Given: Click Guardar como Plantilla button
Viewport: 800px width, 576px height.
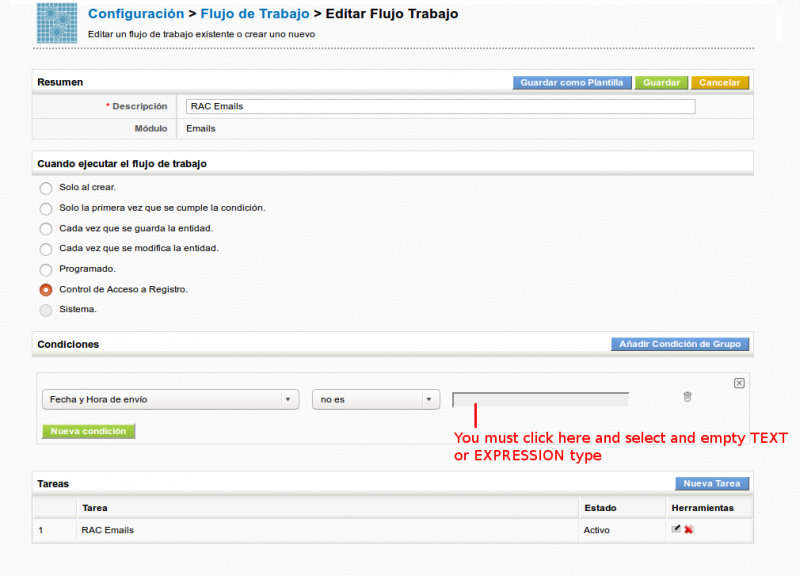Looking at the screenshot, I should click(572, 83).
